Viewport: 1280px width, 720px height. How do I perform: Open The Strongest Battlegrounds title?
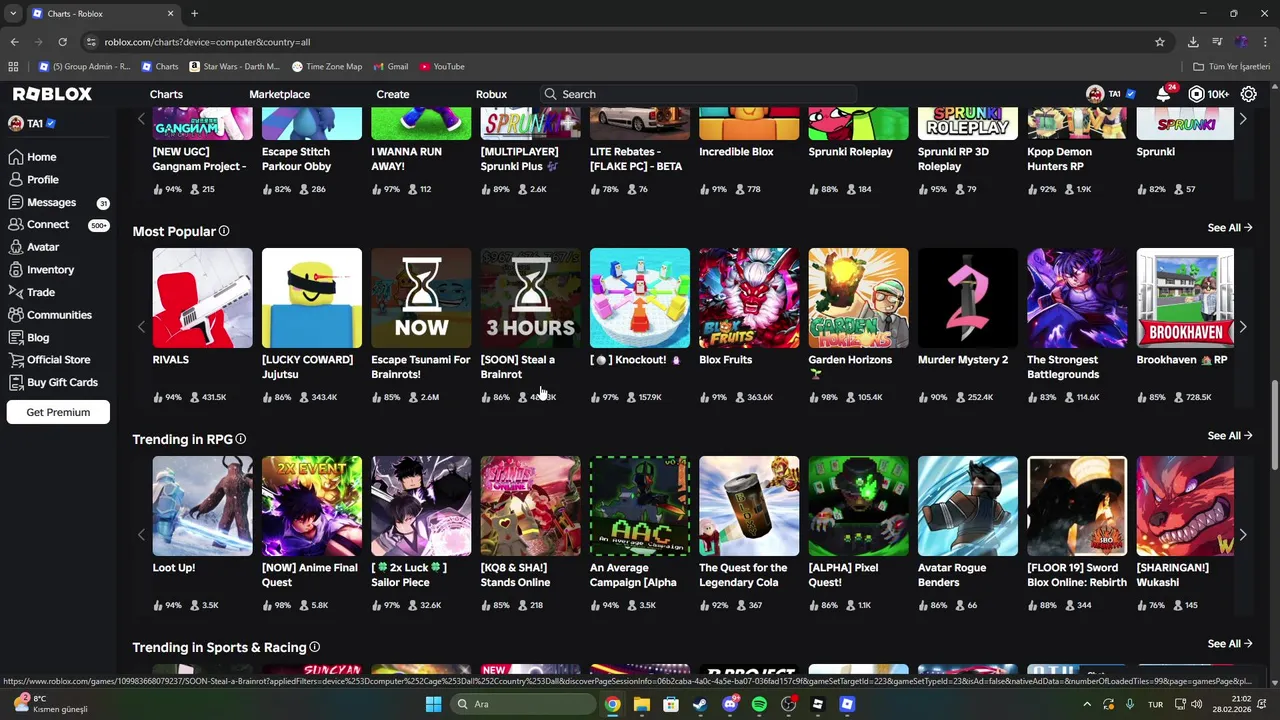coord(1063,367)
